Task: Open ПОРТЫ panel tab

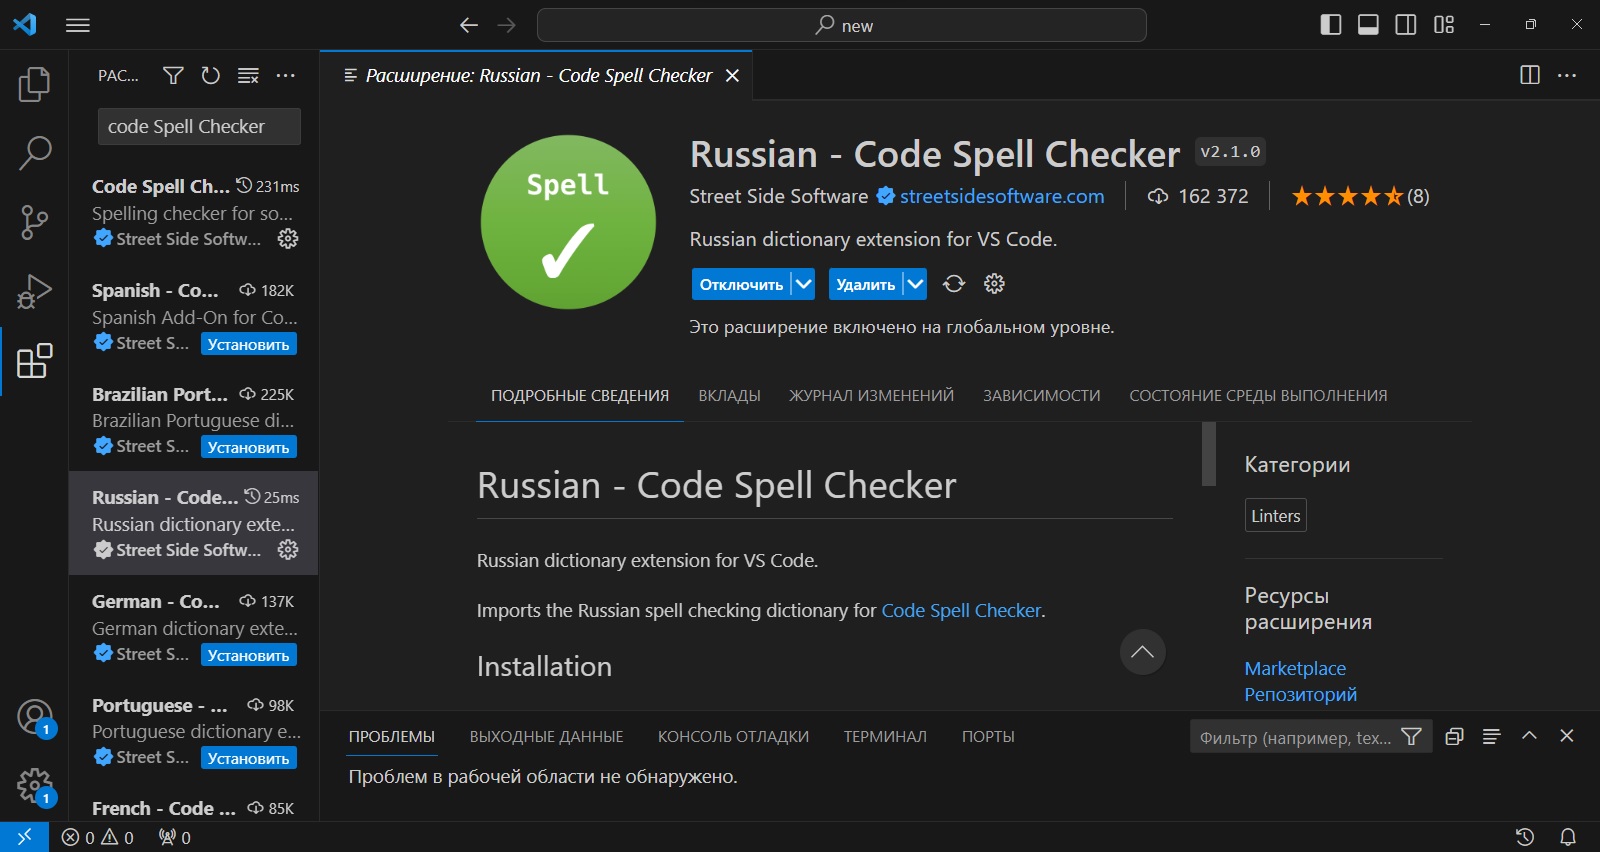Action: click(988, 737)
